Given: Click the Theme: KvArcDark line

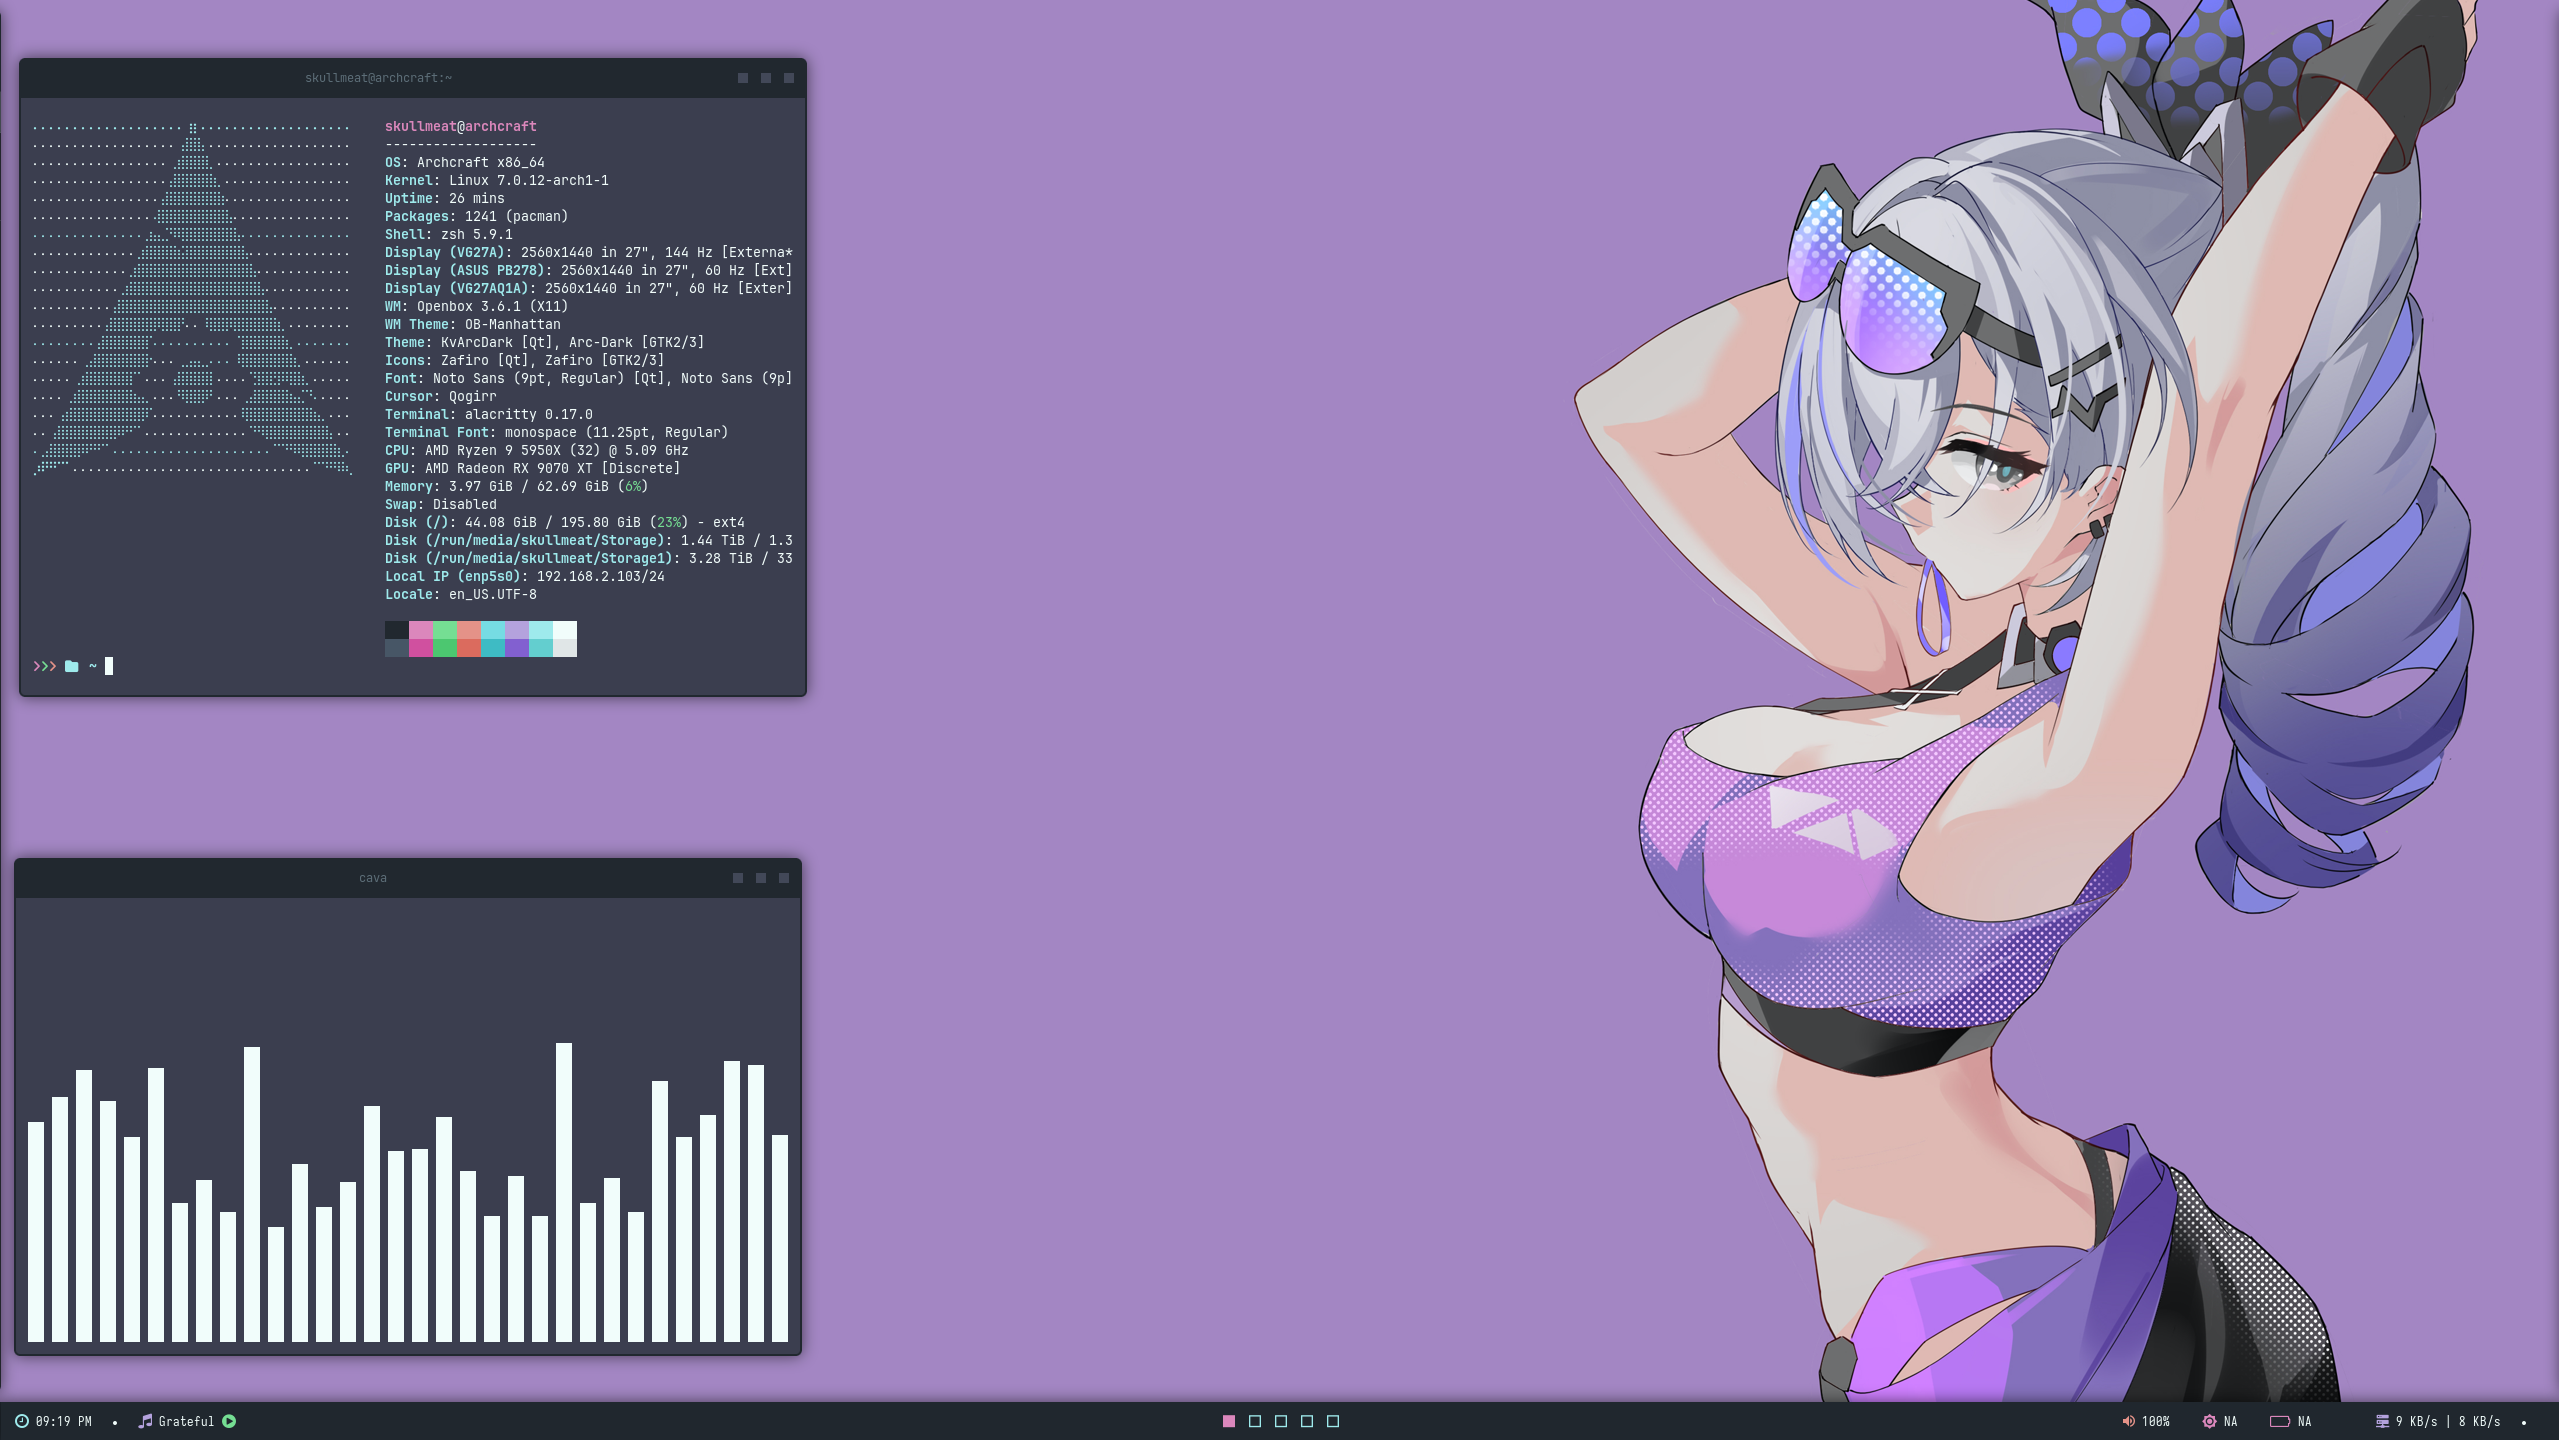Looking at the screenshot, I should click(545, 342).
